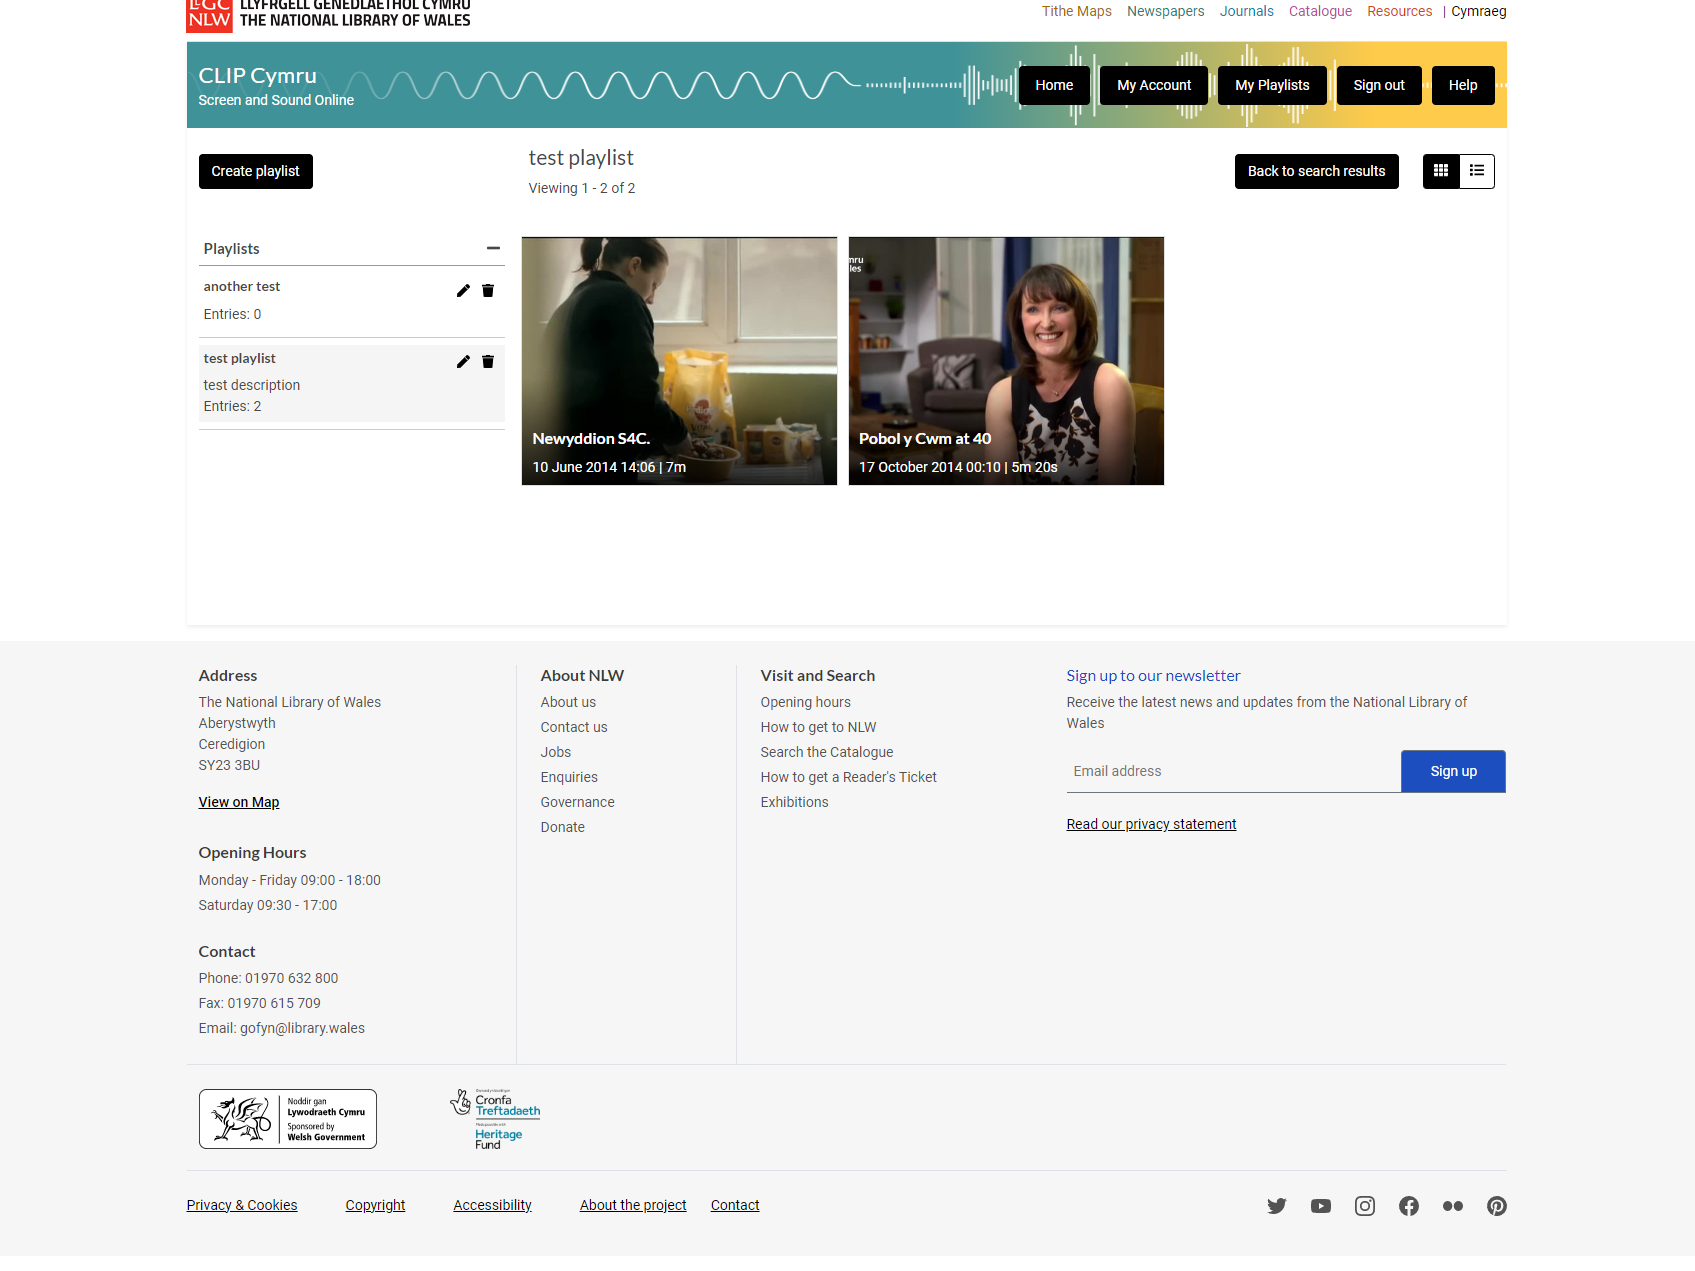Open How to get a Reader's Ticket

[x=849, y=777]
